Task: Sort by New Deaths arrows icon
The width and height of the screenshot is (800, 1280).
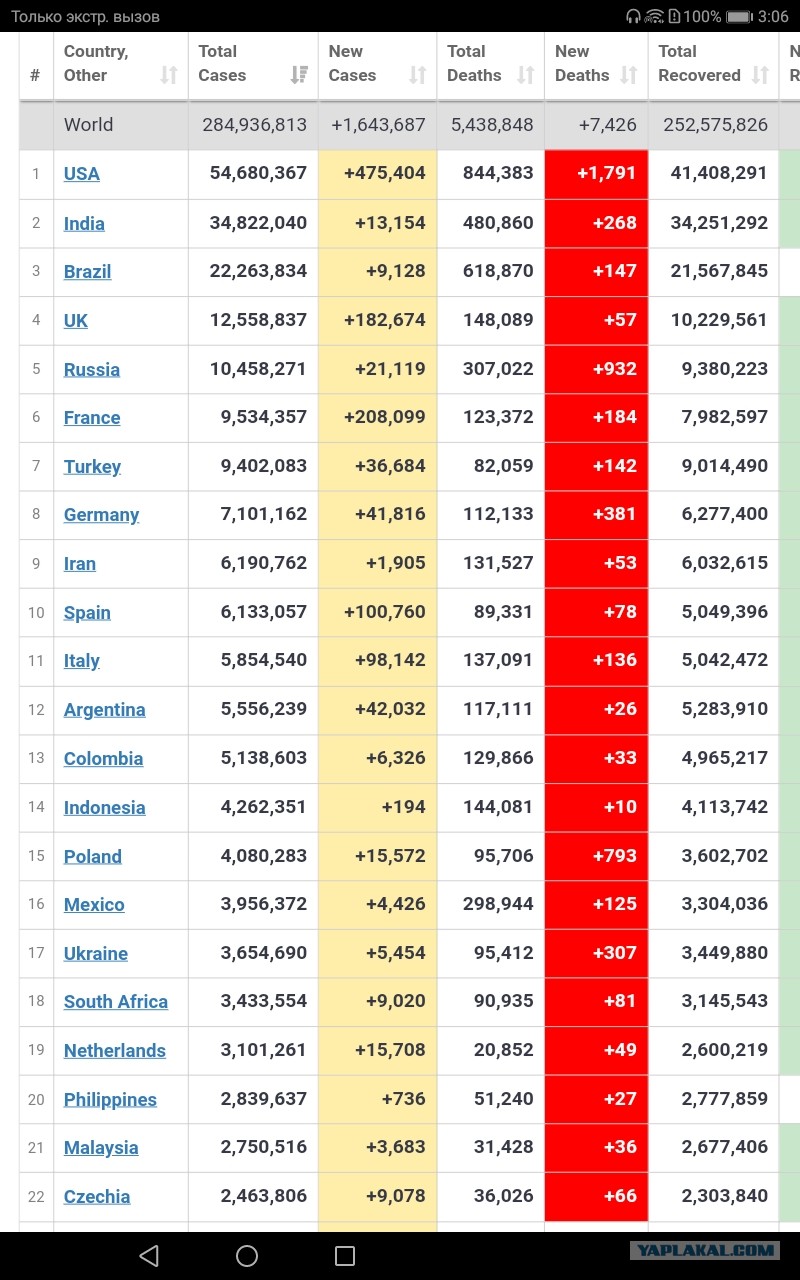Action: coord(629,75)
